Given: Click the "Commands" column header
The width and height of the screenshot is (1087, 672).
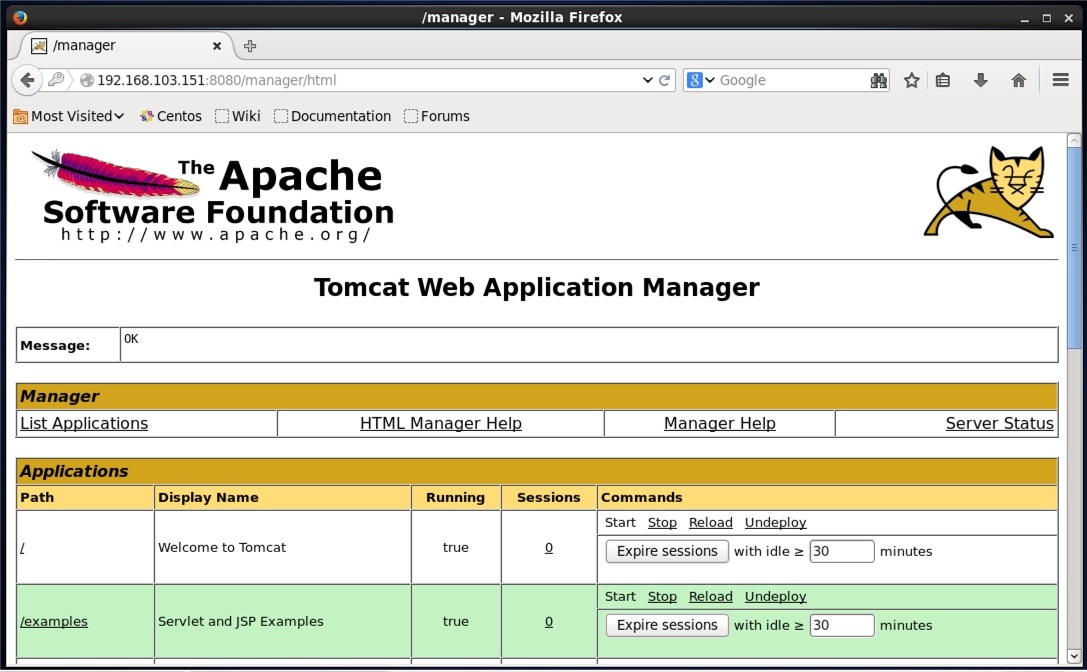Looking at the screenshot, I should [x=641, y=497].
